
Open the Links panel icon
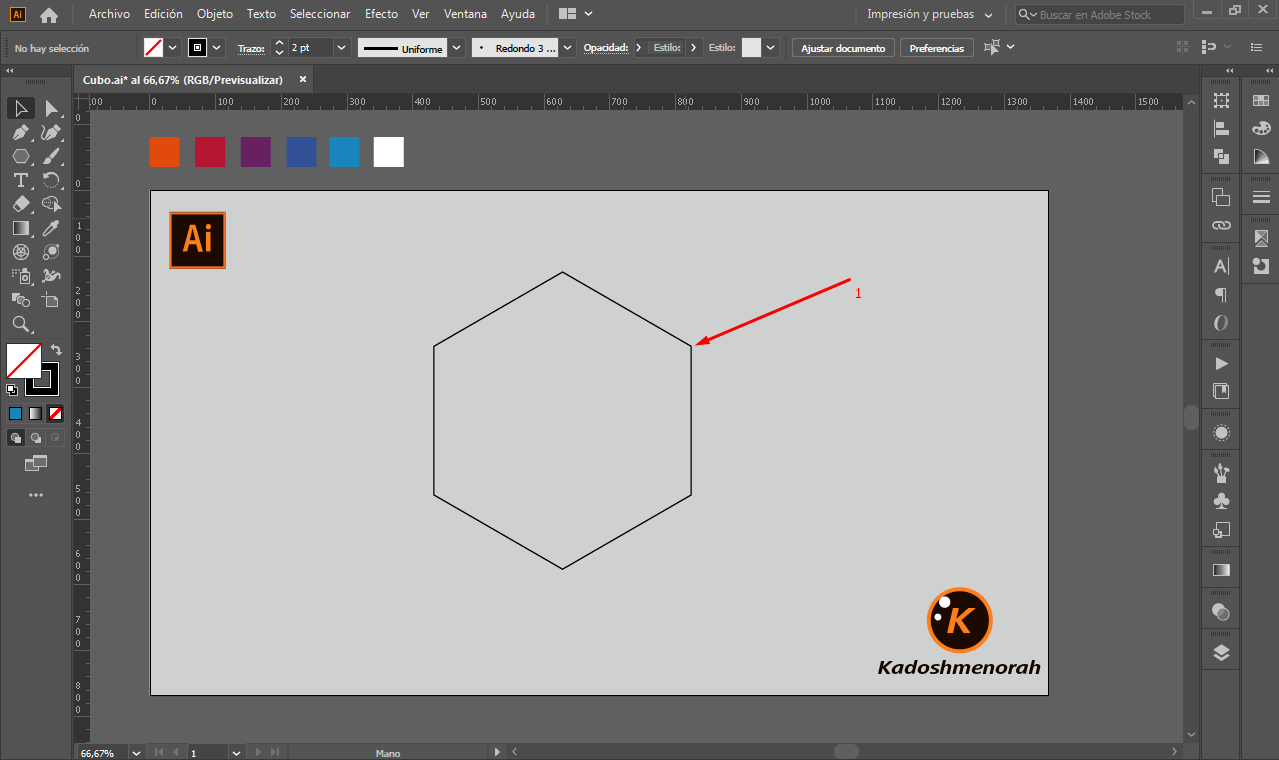coord(1221,225)
